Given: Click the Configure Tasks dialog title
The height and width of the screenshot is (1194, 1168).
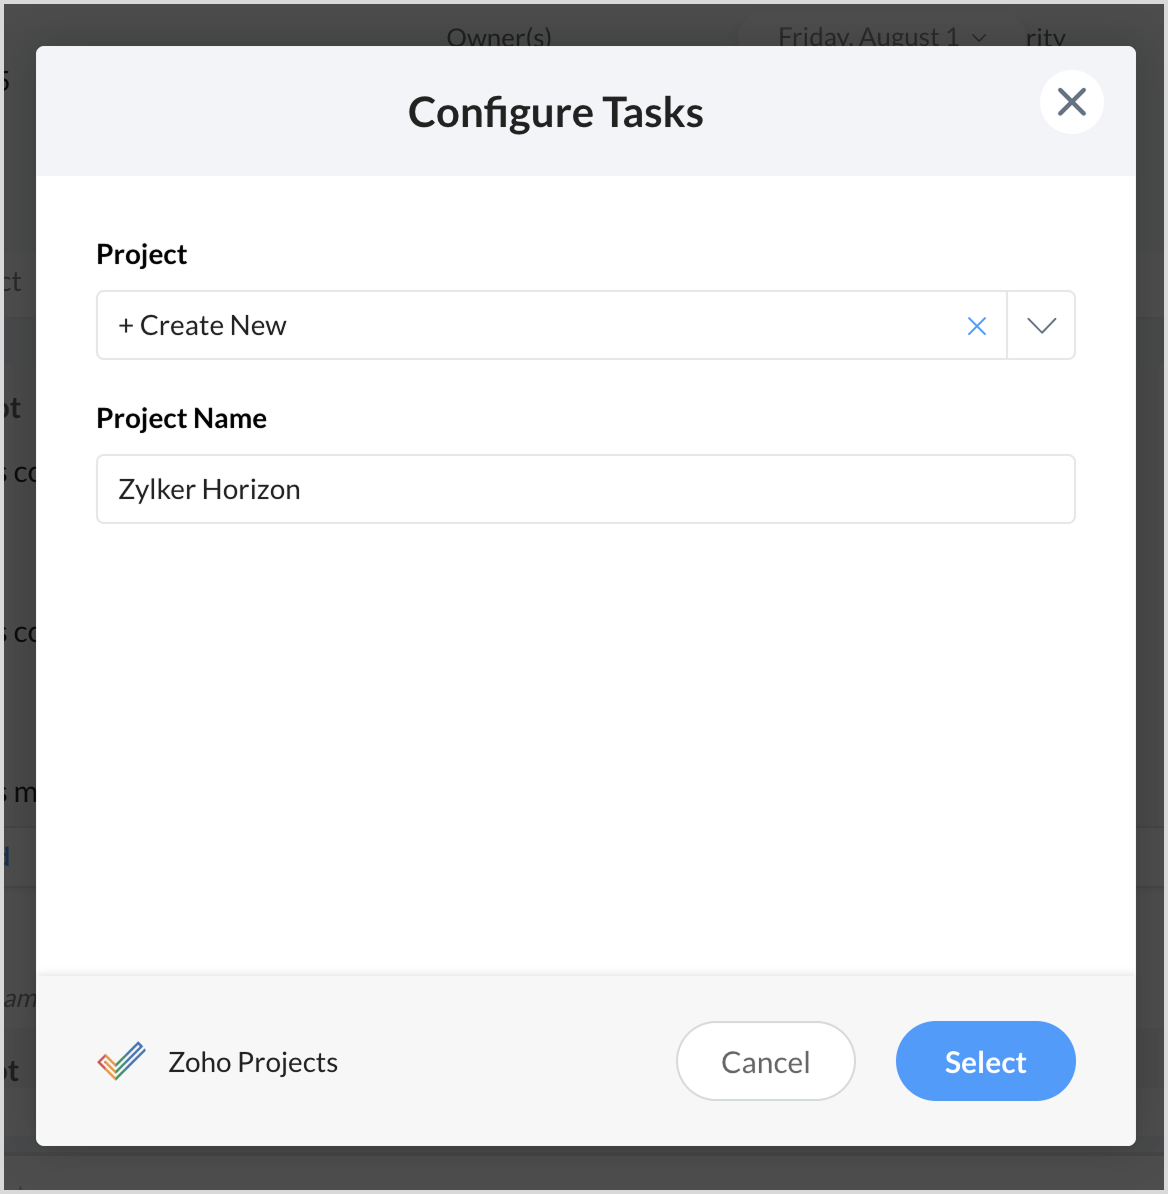Looking at the screenshot, I should (x=555, y=113).
